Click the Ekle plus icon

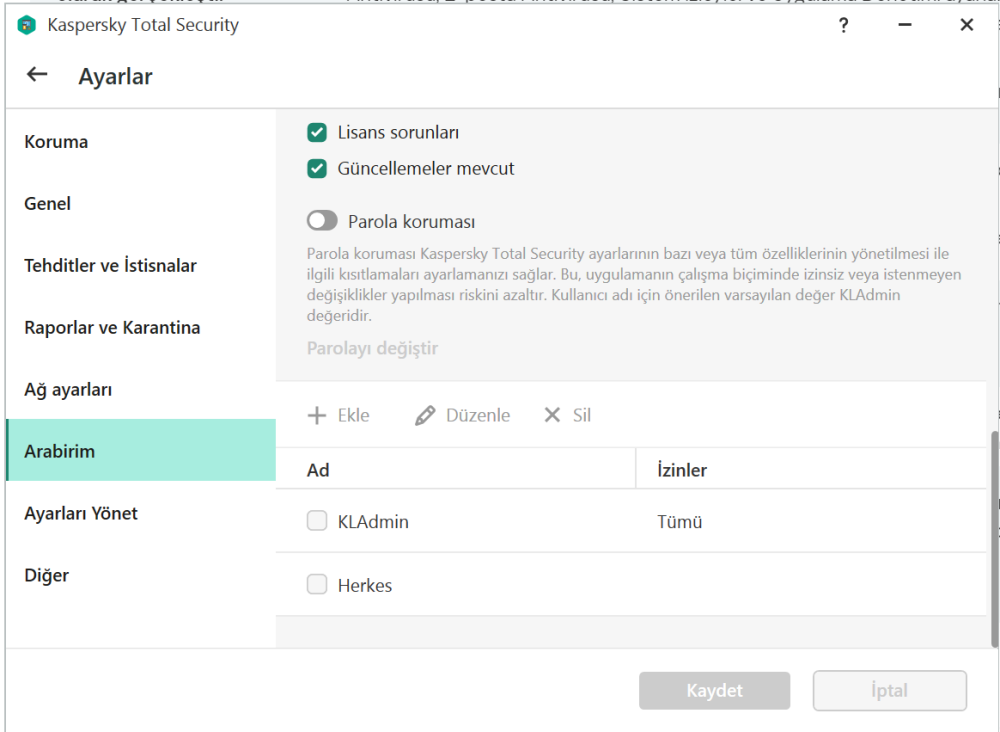(x=318, y=414)
